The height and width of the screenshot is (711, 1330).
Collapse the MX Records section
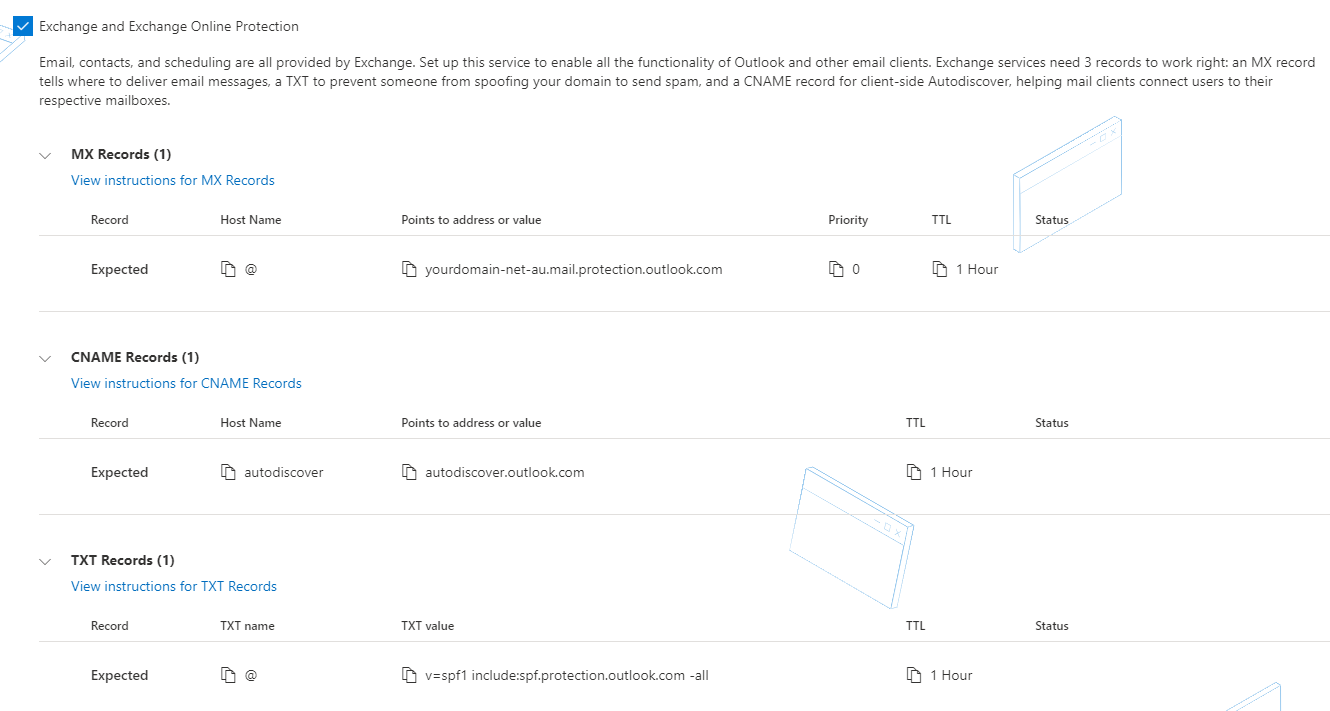[x=45, y=155]
